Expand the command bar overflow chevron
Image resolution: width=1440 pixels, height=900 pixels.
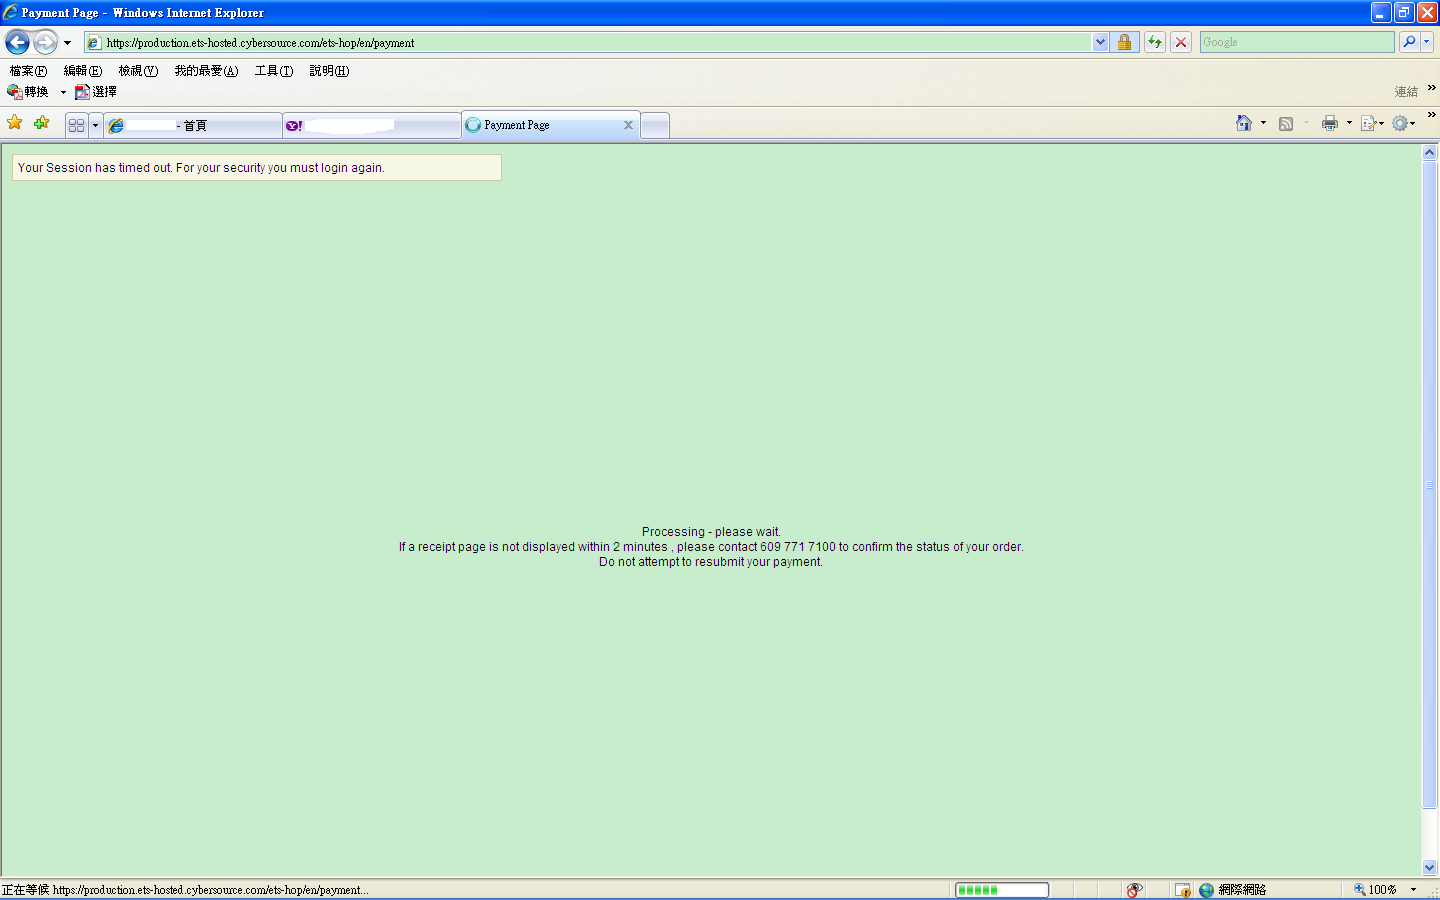[1431, 115]
